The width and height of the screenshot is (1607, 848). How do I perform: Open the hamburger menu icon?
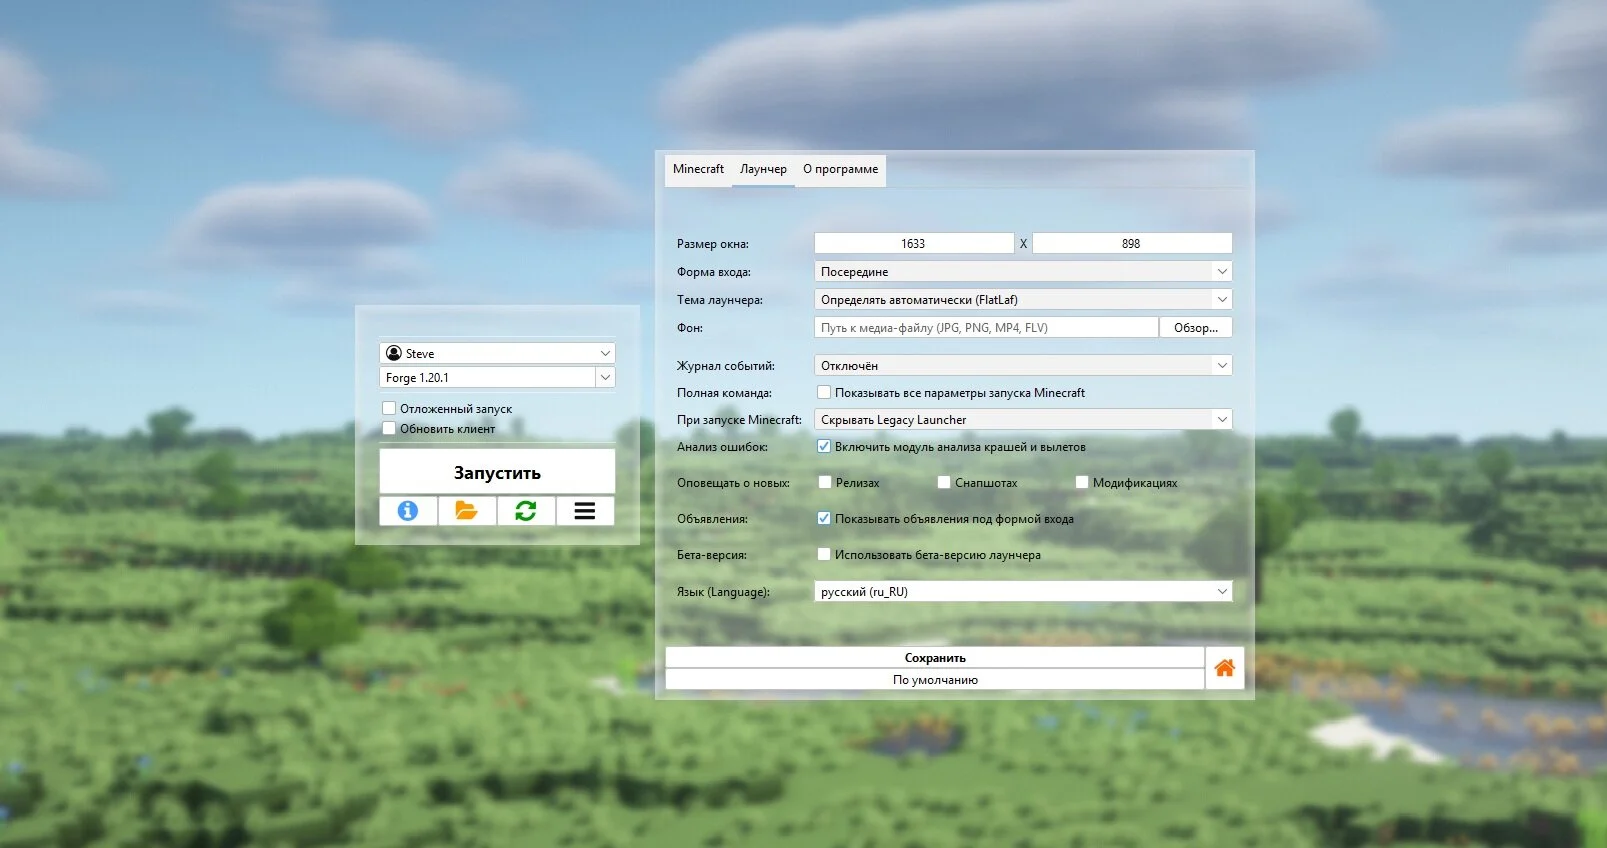click(x=585, y=511)
